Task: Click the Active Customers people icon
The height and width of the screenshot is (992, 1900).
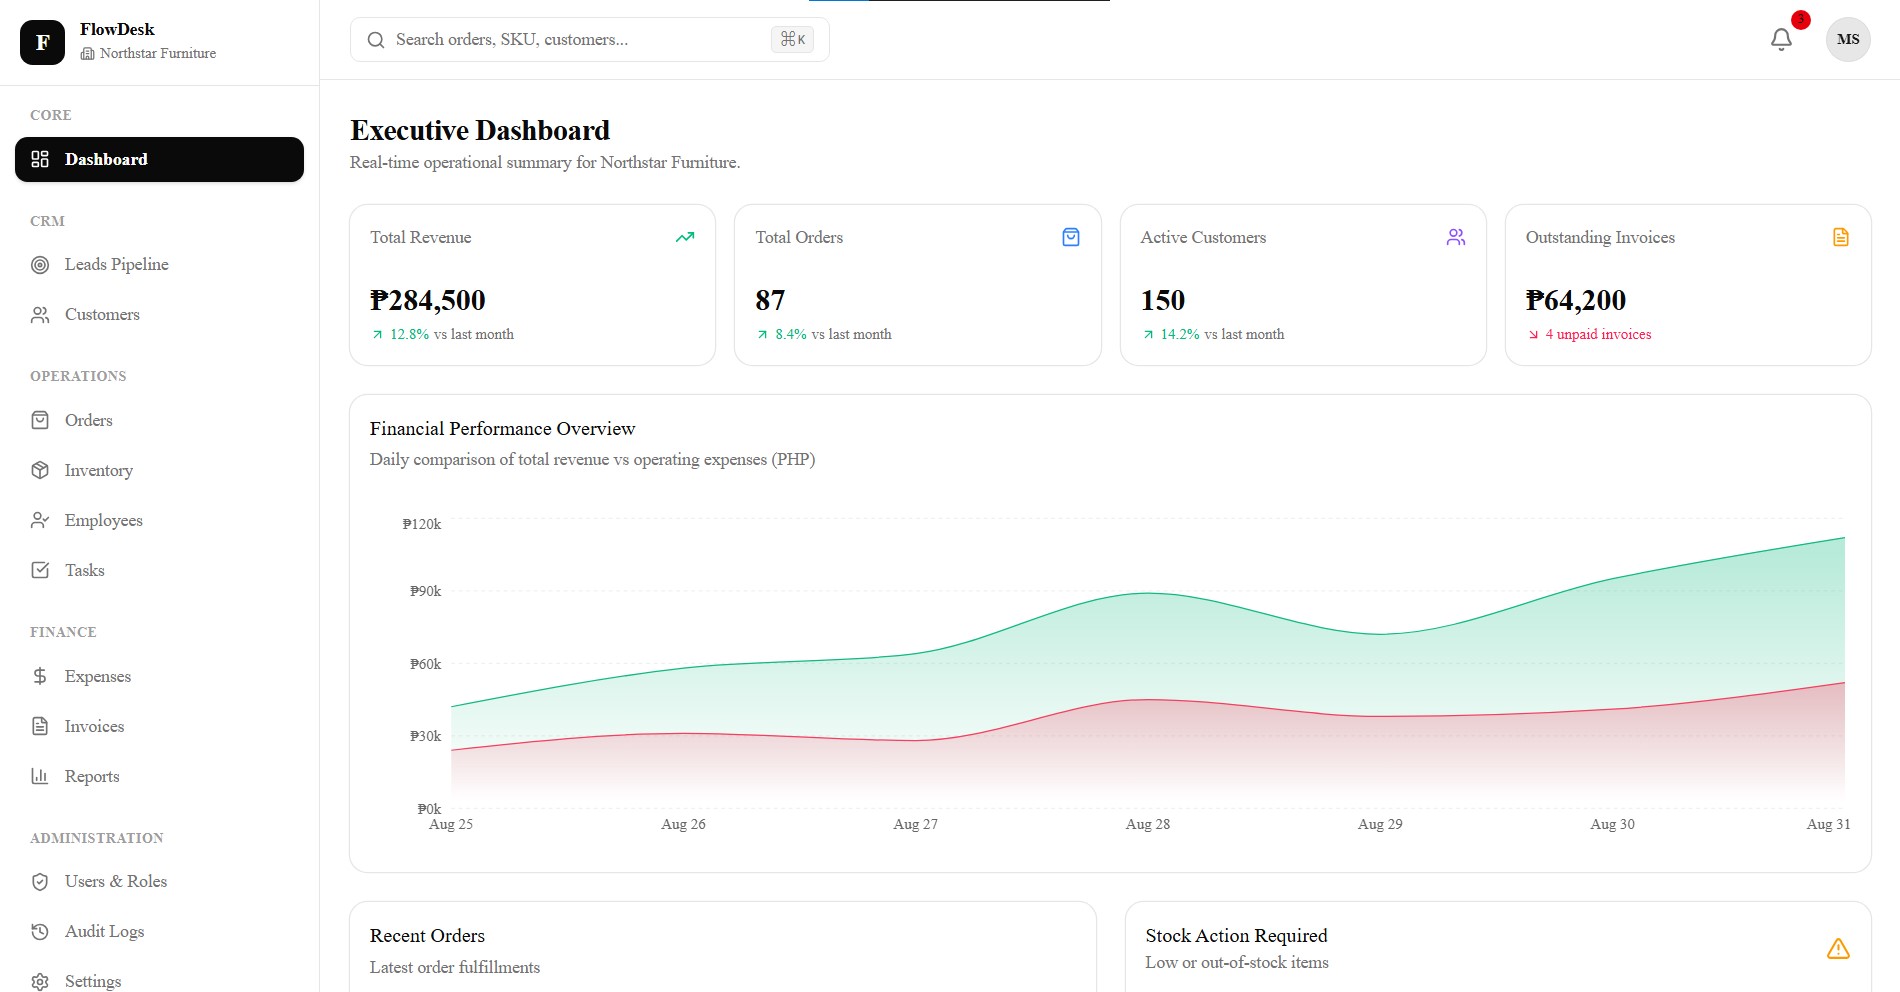Action: point(1456,237)
